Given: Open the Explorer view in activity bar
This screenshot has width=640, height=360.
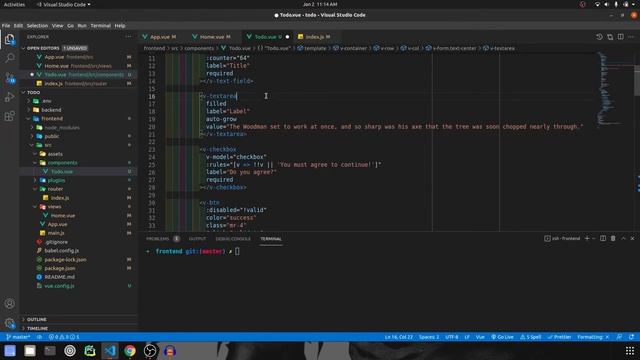Looking at the screenshot, I should click(x=9, y=40).
